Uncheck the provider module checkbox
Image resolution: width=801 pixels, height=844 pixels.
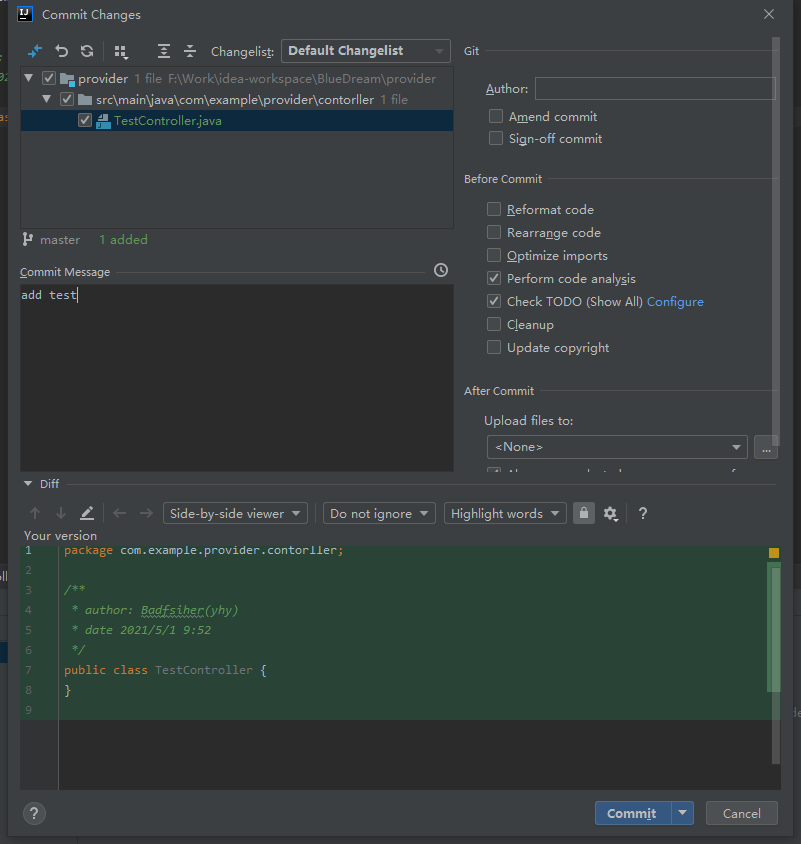[48, 79]
